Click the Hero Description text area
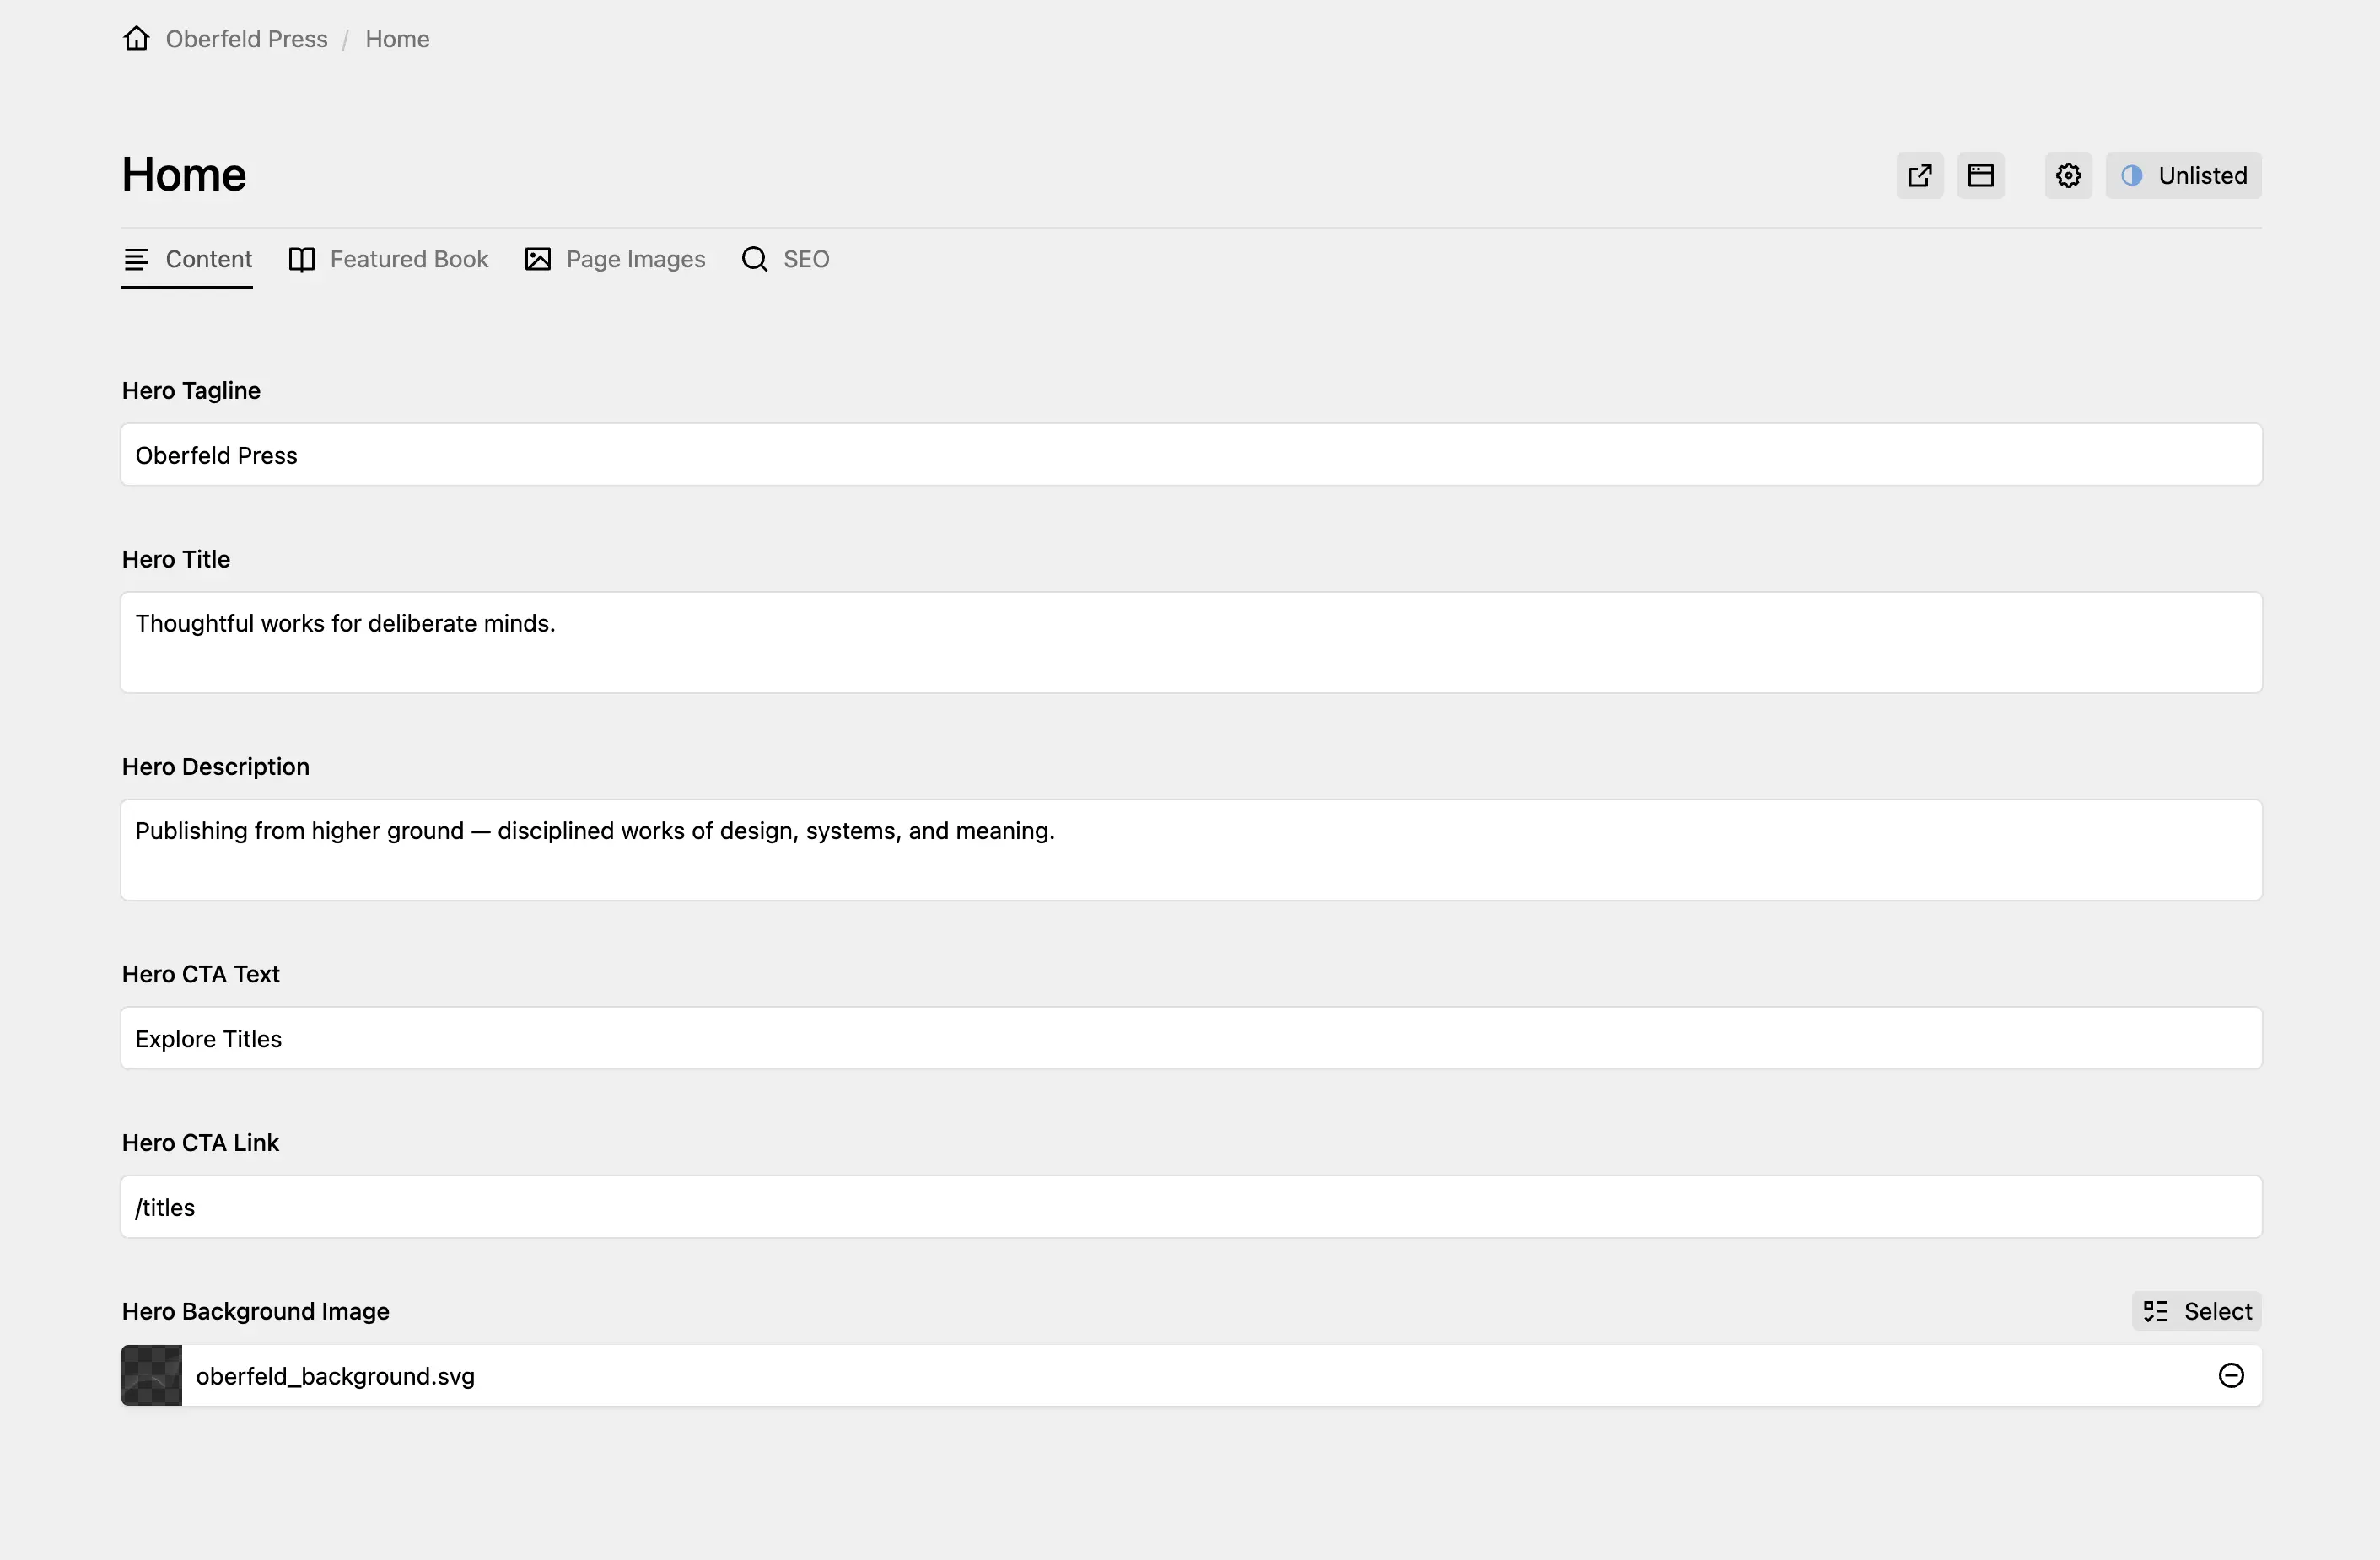Screen dimensions: 2380x1560 (x=1190, y=849)
